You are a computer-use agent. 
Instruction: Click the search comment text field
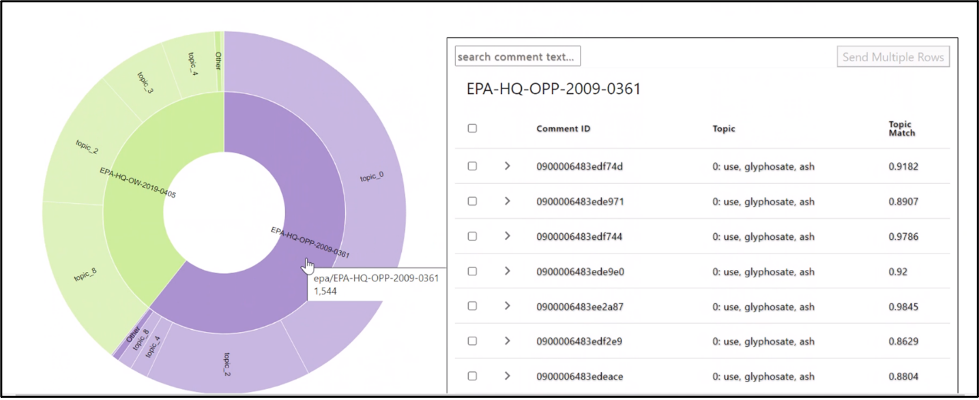click(x=518, y=56)
